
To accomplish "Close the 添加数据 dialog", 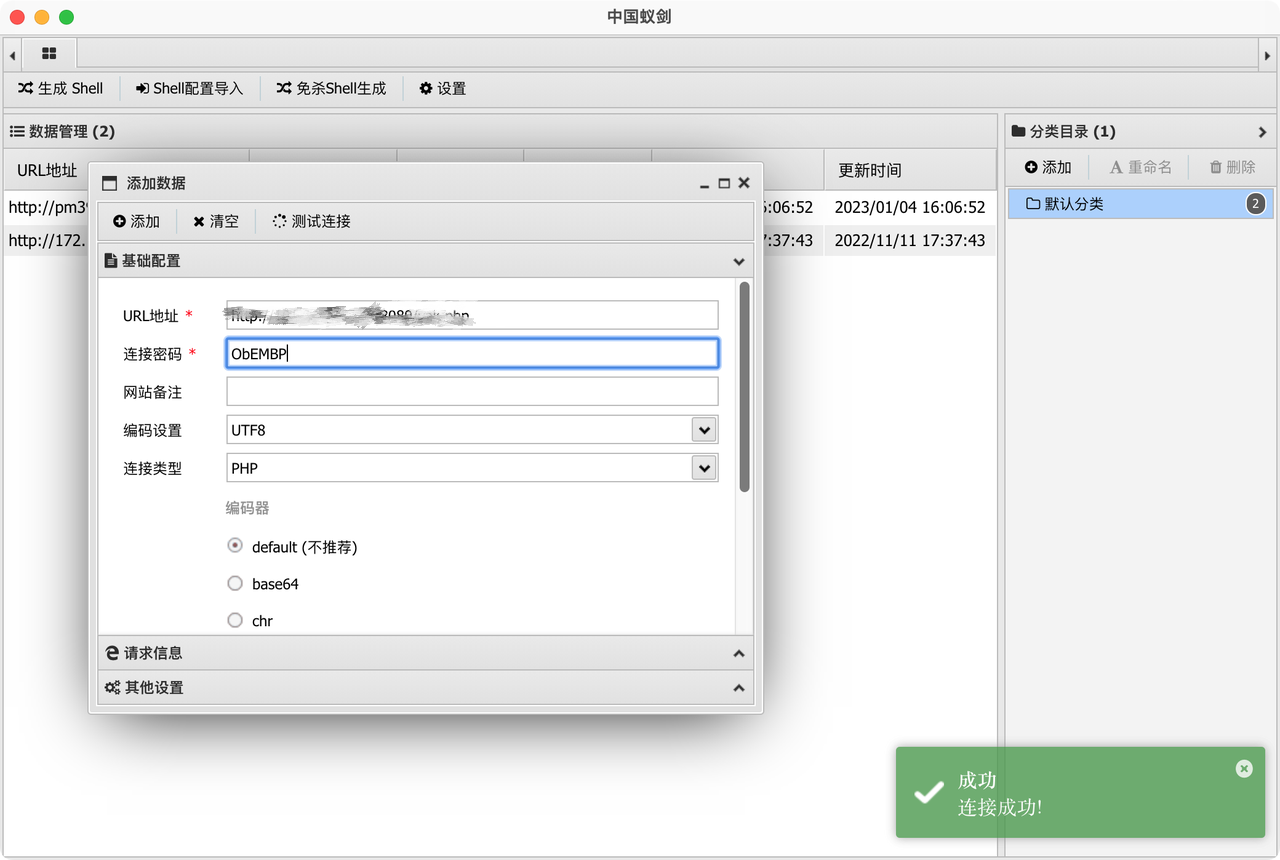I will pyautogui.click(x=744, y=183).
